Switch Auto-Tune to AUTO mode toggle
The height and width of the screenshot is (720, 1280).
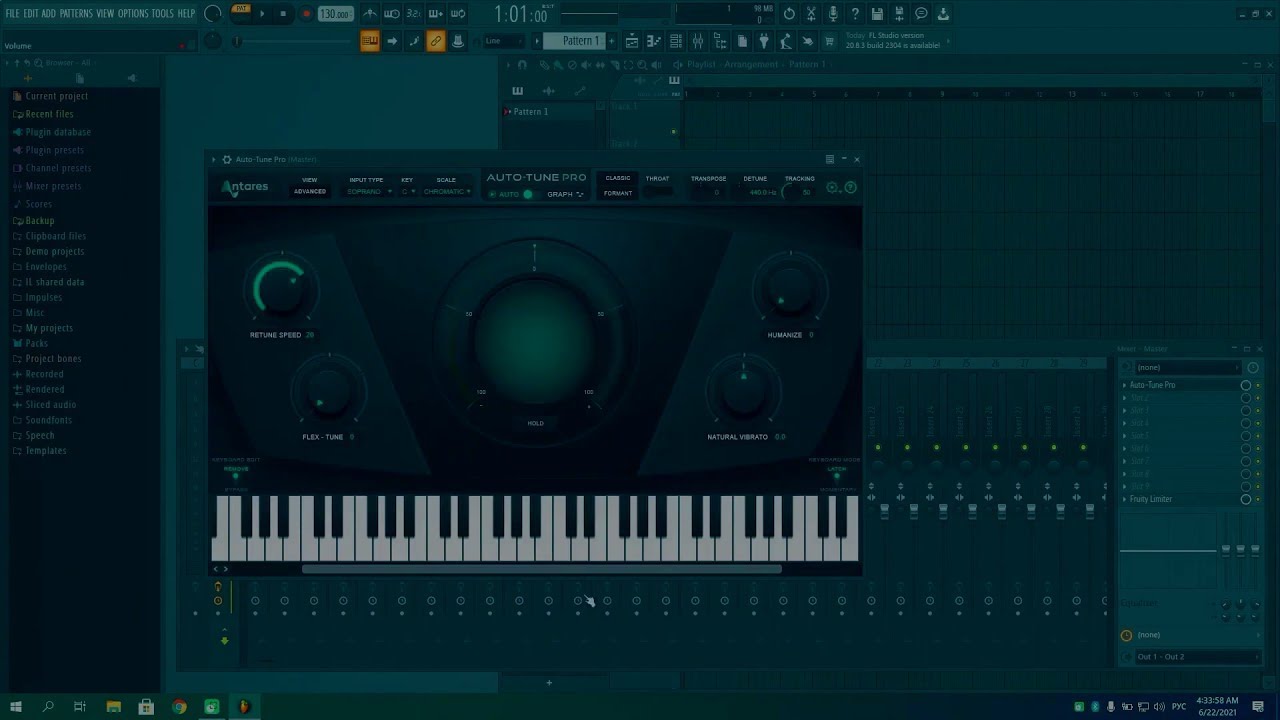[528, 194]
